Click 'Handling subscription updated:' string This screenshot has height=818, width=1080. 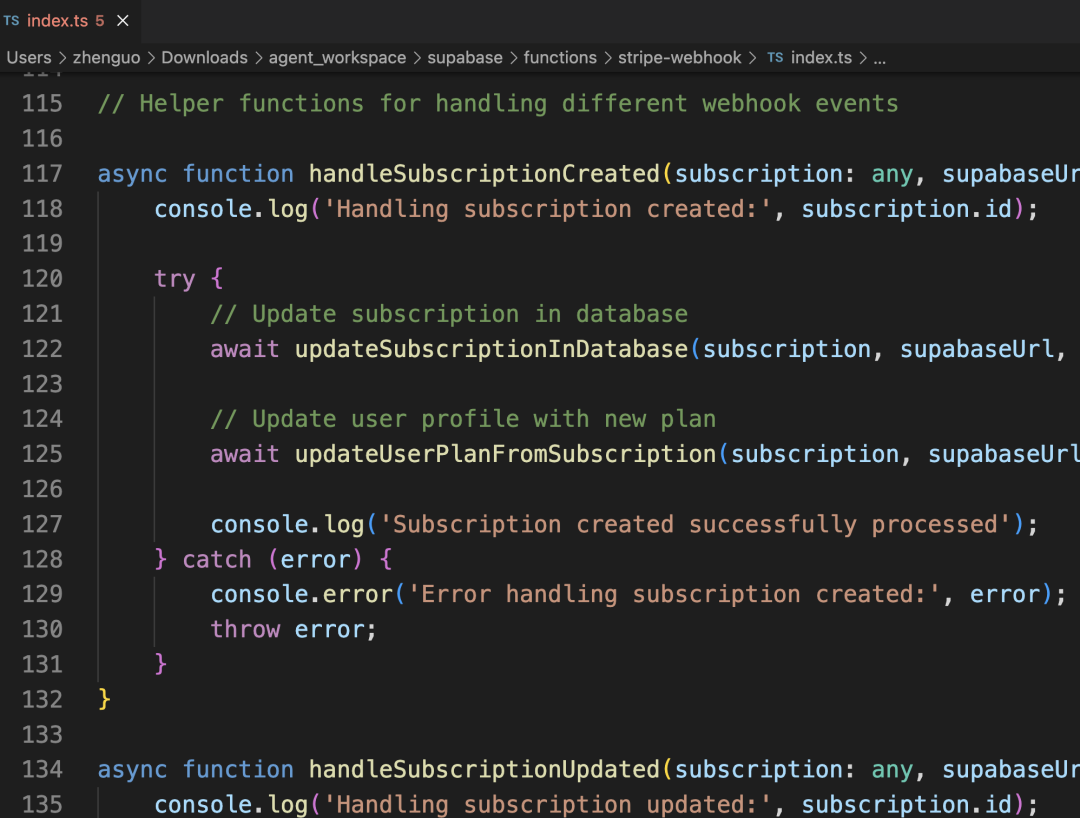tap(548, 804)
